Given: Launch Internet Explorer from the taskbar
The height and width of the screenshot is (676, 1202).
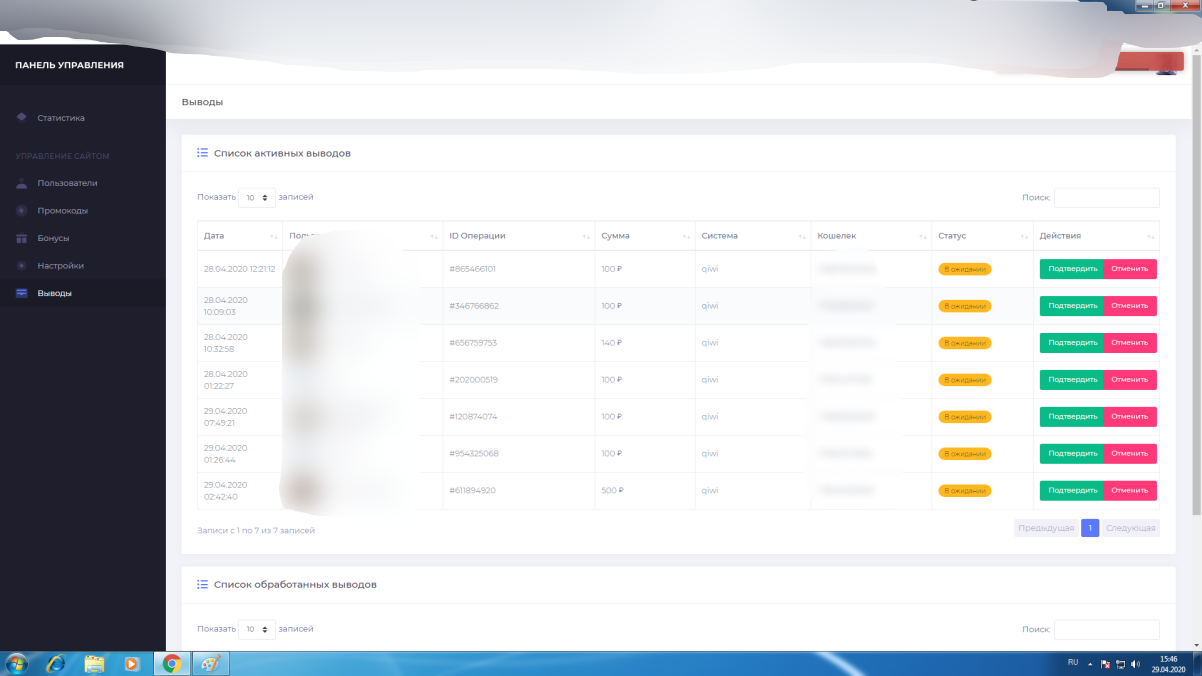Looking at the screenshot, I should [x=56, y=663].
